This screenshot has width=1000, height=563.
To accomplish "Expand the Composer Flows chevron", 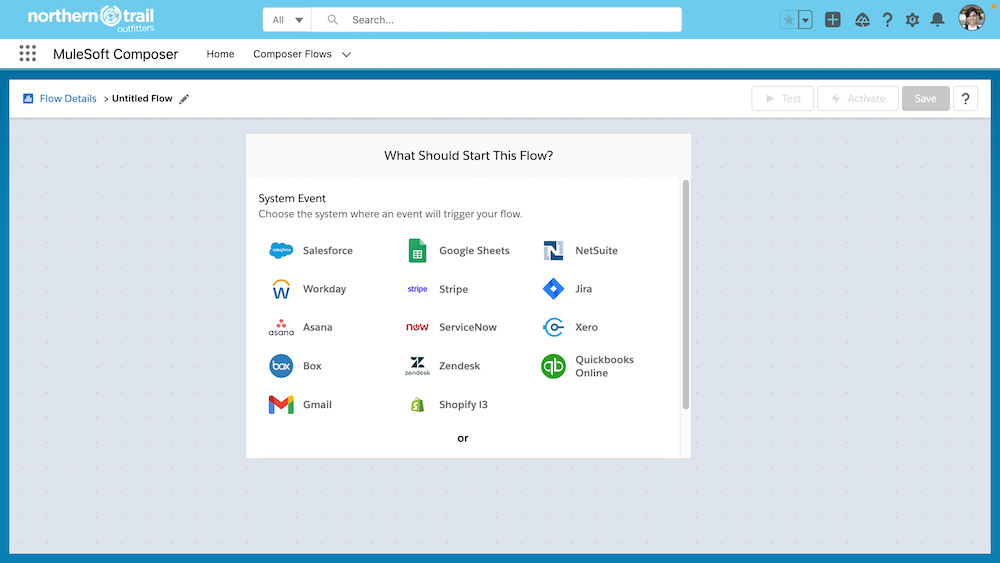I will (346, 54).
